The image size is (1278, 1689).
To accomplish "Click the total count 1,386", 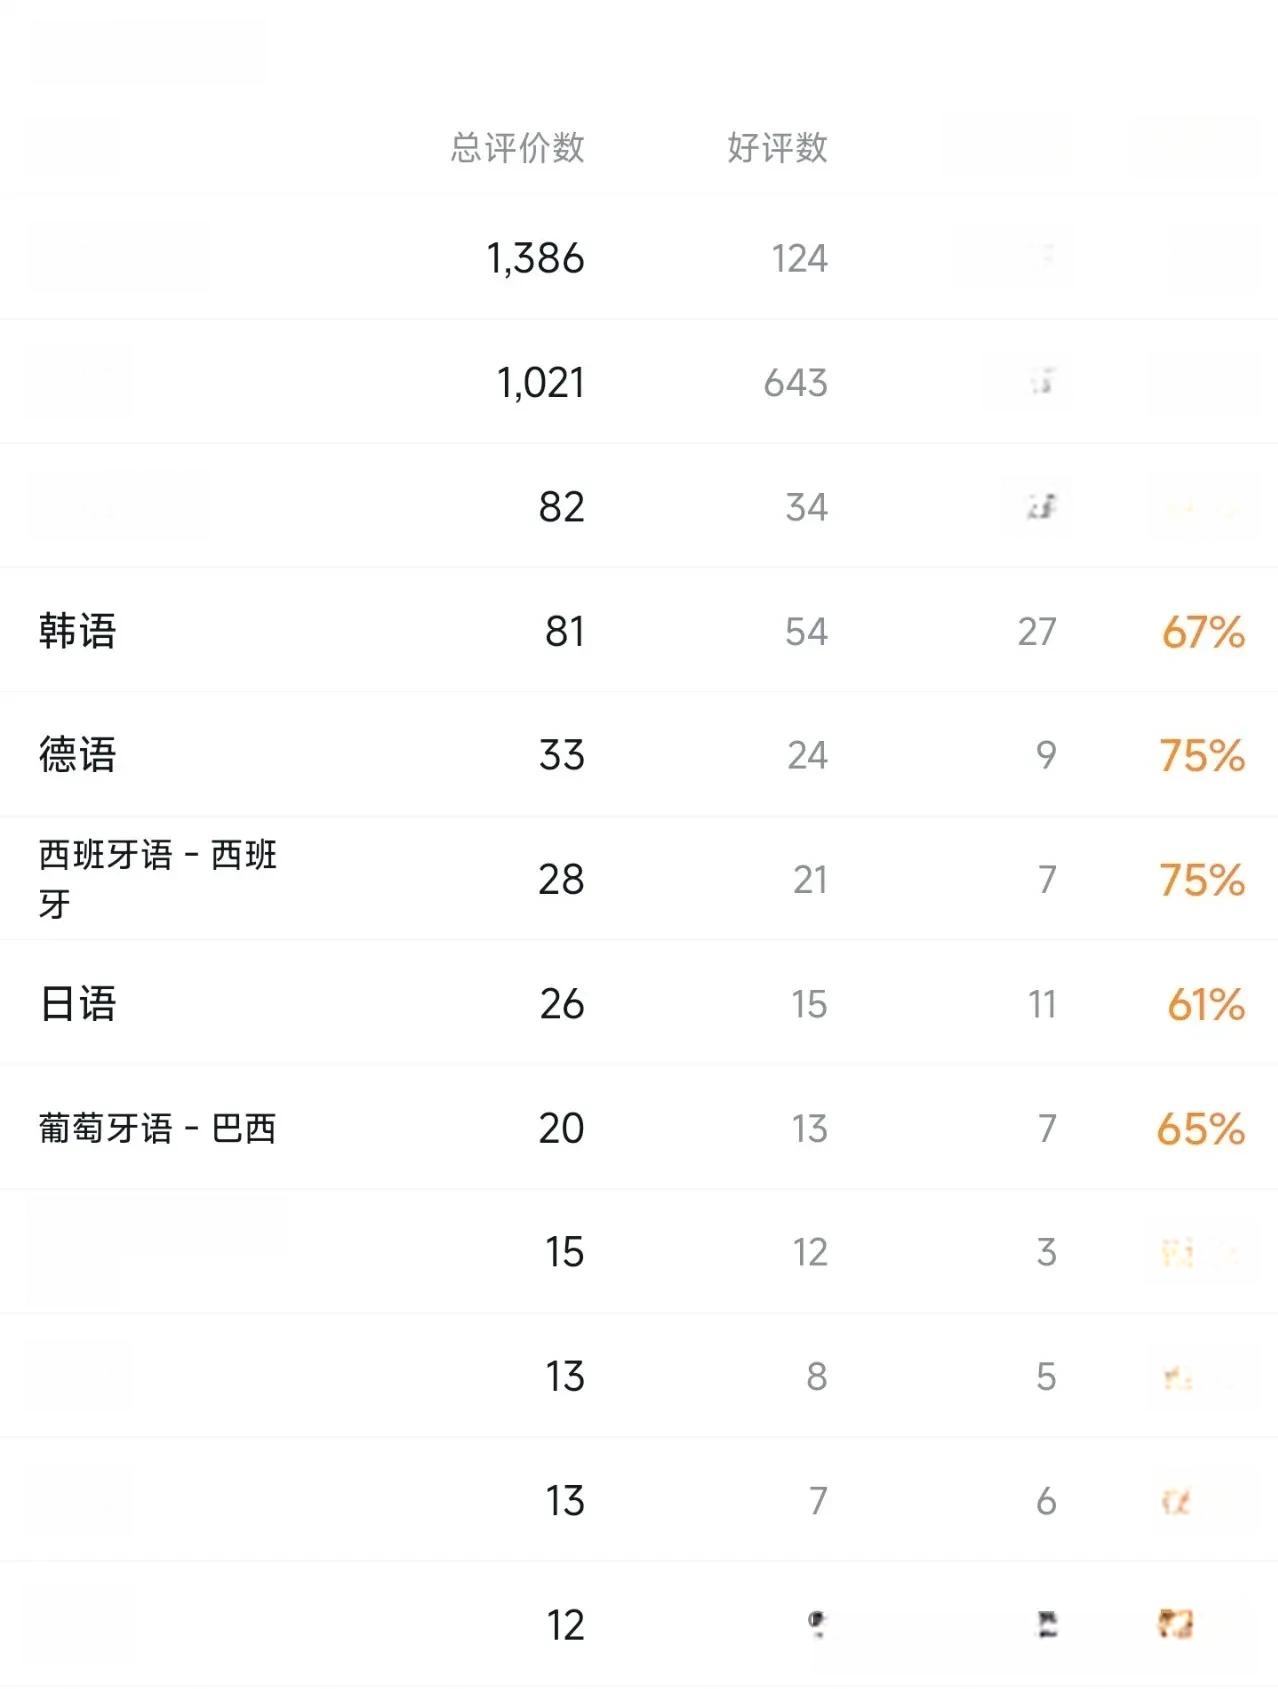I will (535, 259).
